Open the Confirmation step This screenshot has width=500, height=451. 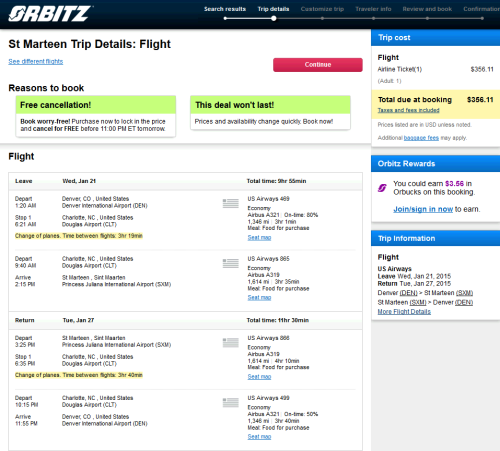click(482, 9)
